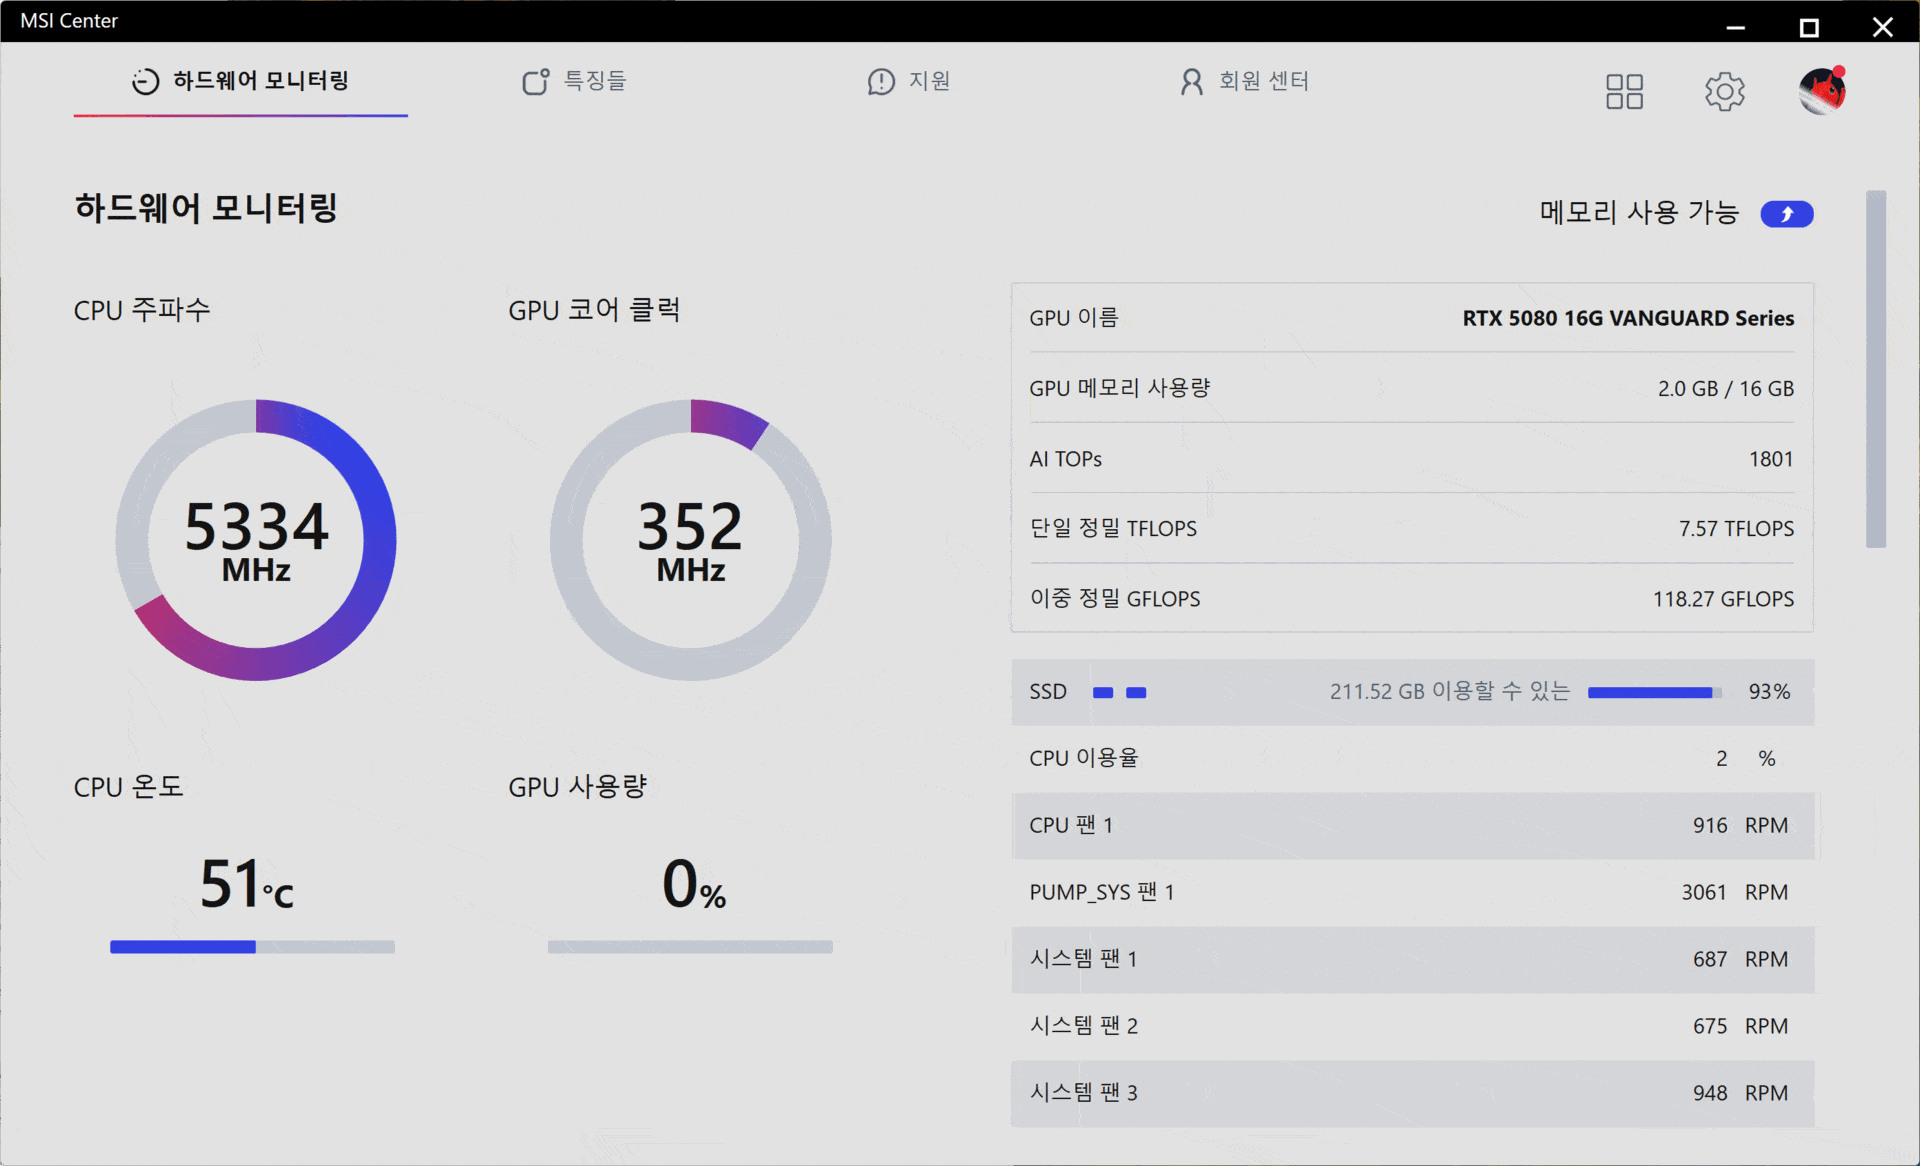
Task: Click the member center person icon
Action: 1191,81
